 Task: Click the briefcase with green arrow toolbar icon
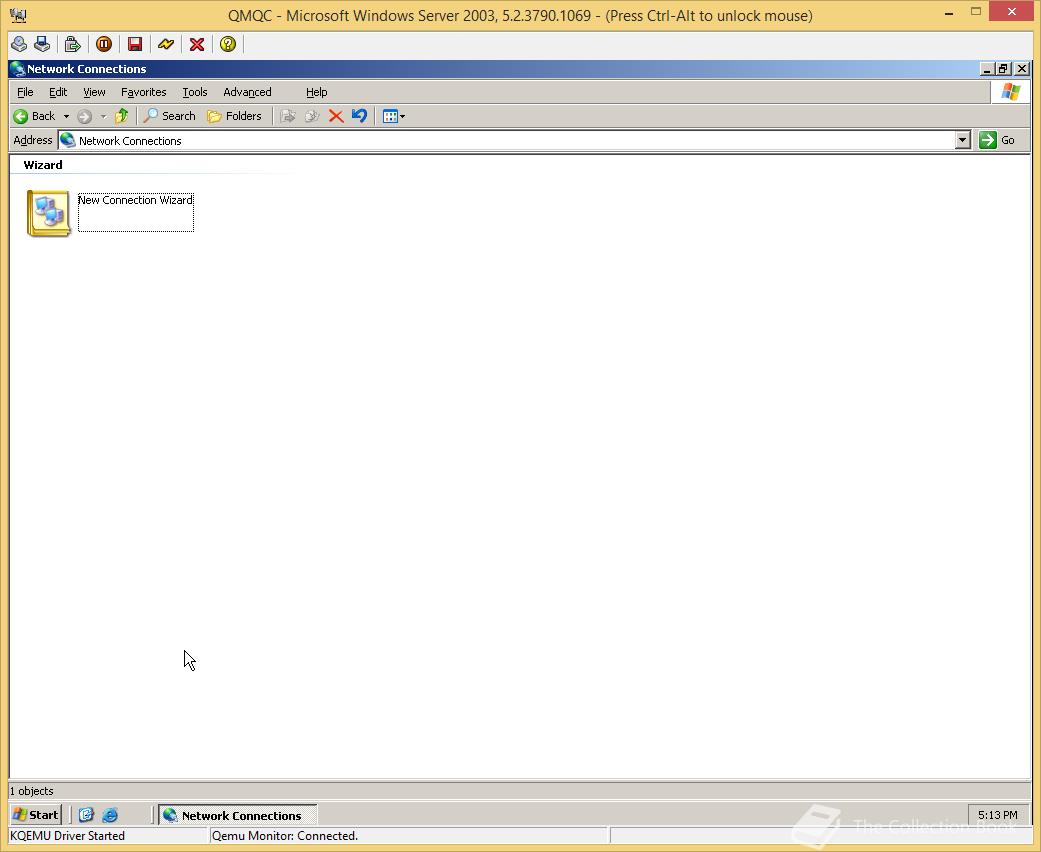[x=72, y=44]
